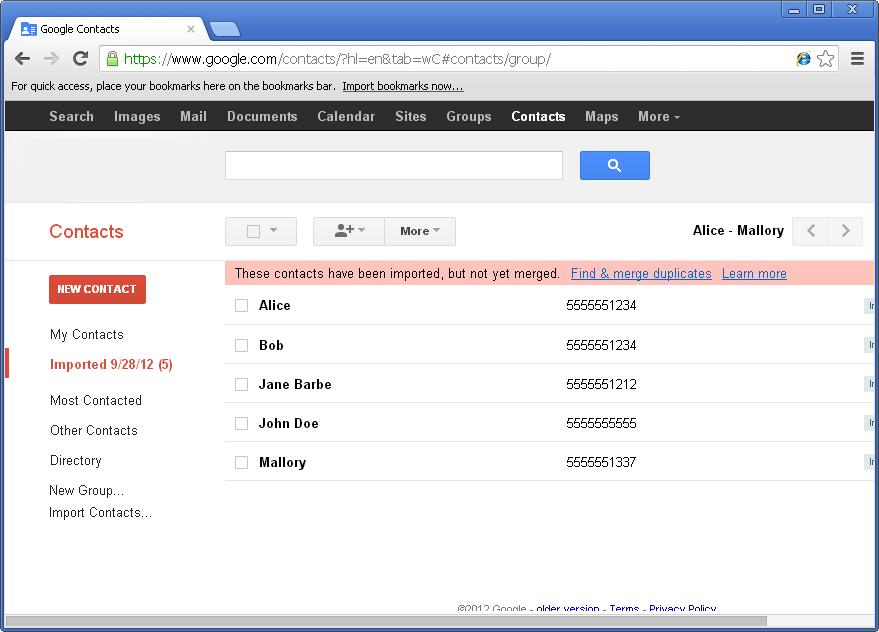Switch to the Mail section
The height and width of the screenshot is (632, 879).
[x=193, y=117]
